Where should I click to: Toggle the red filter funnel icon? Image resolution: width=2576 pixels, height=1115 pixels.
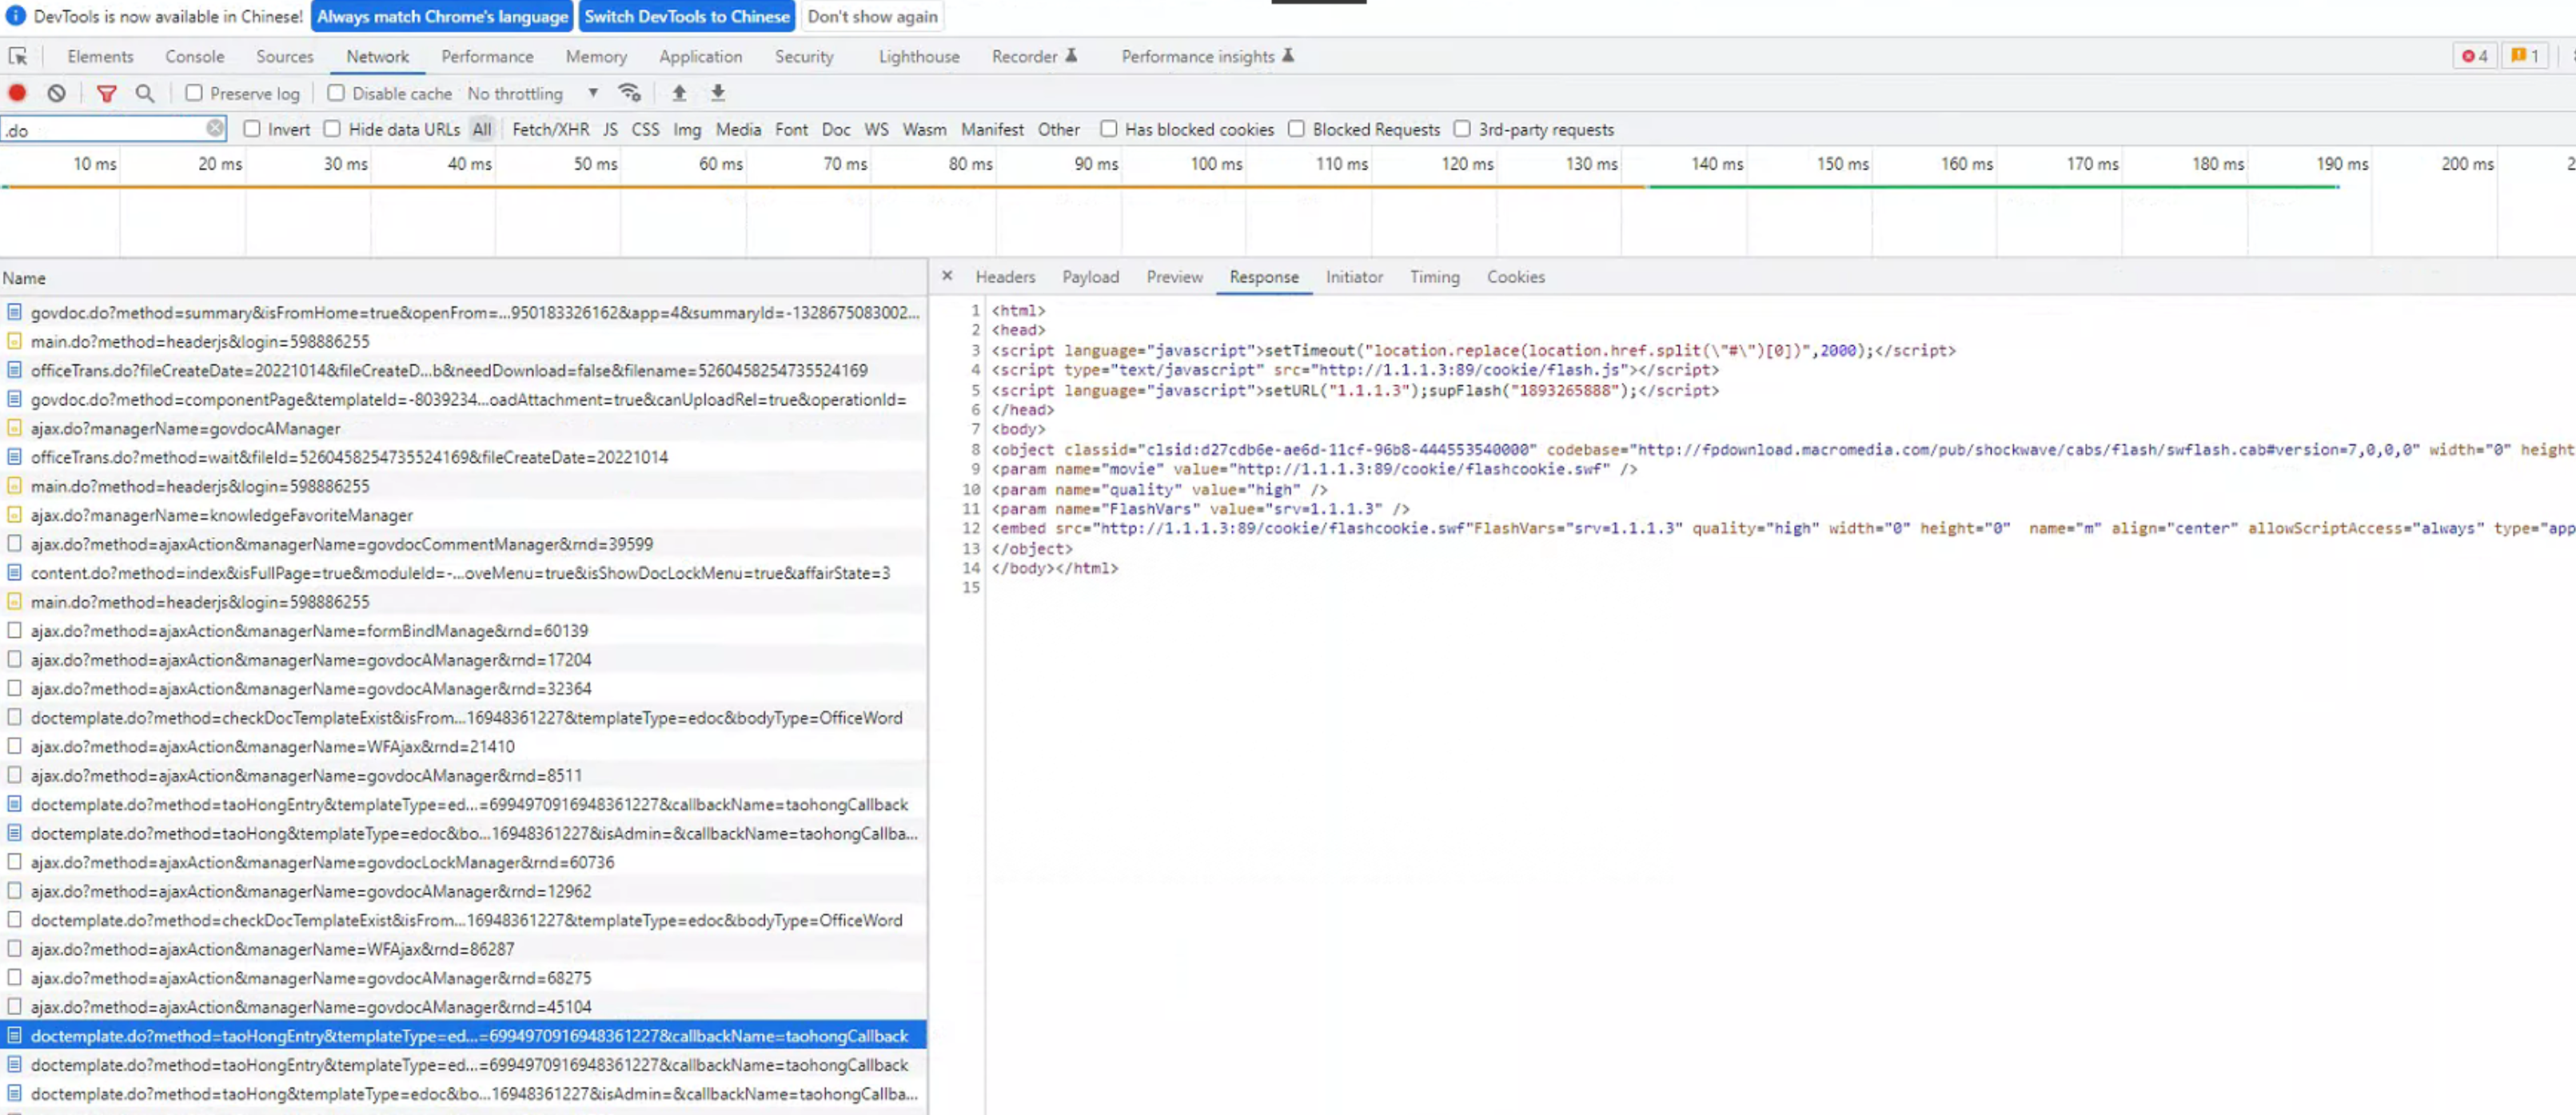pyautogui.click(x=106, y=93)
